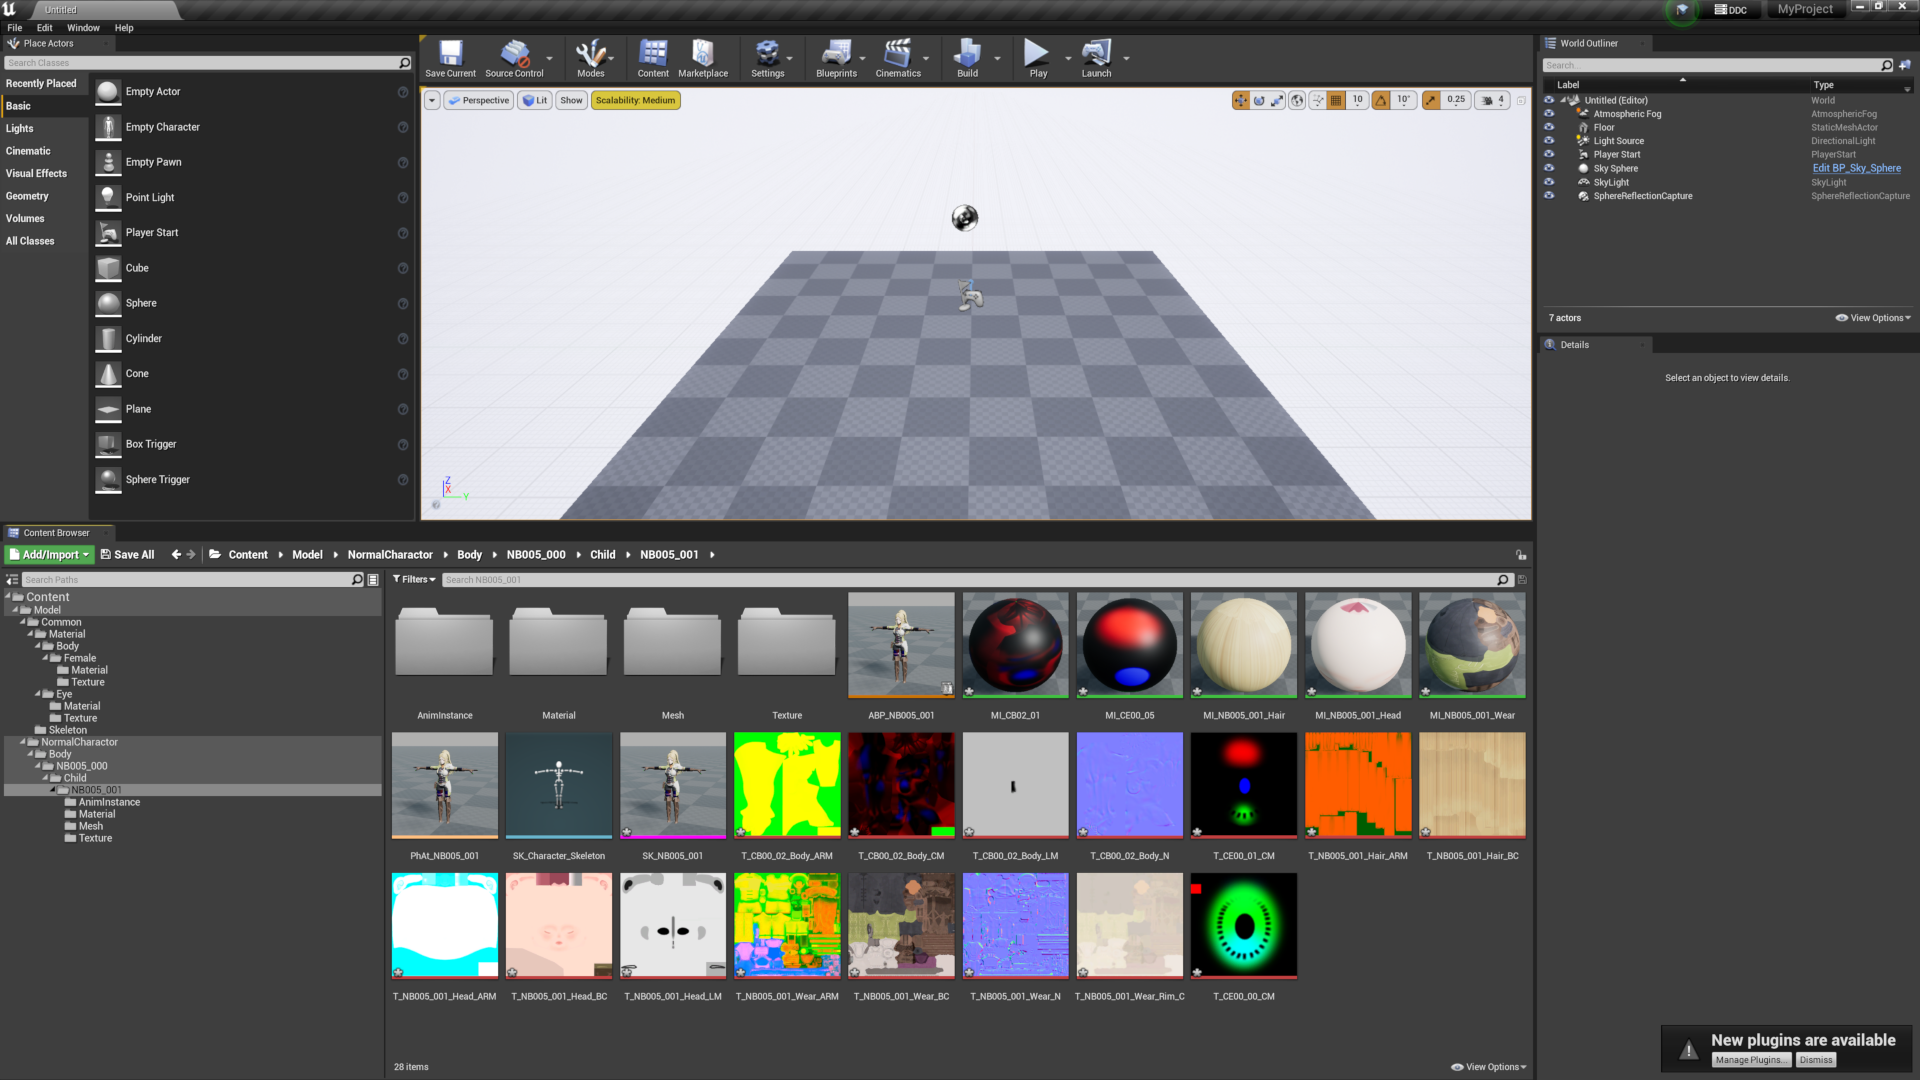Click the Modes toolbar icon
The image size is (1920, 1080).
(x=591, y=58)
